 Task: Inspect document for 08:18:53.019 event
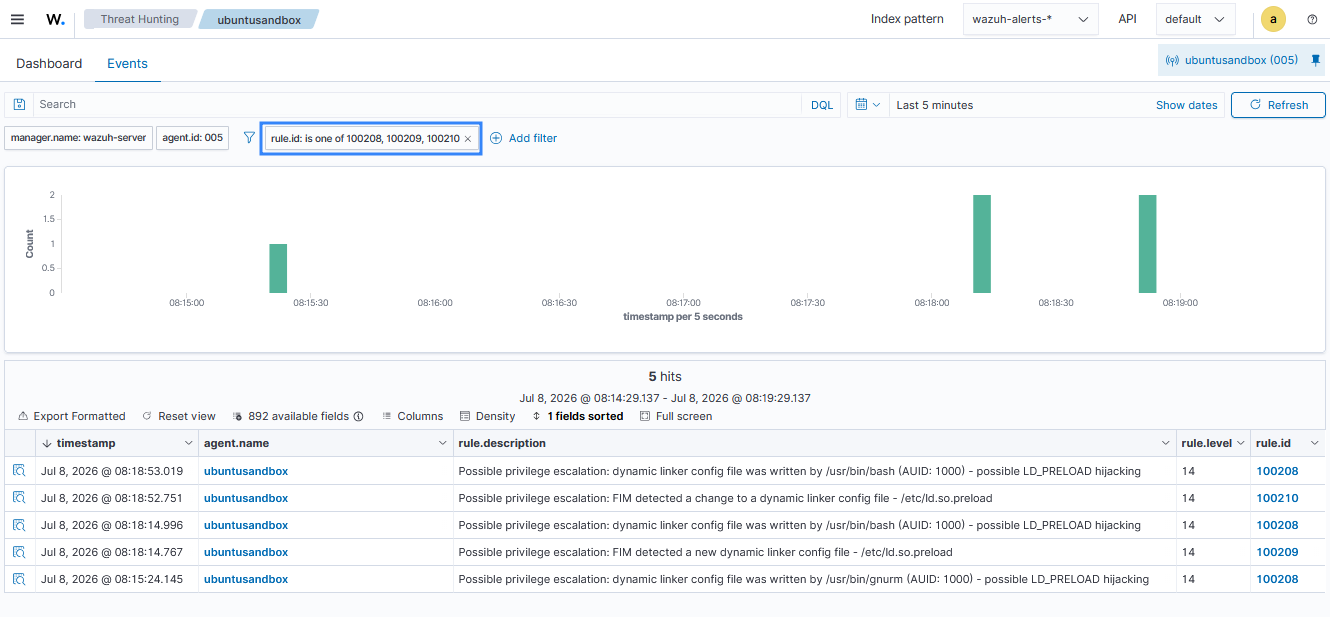coord(19,471)
